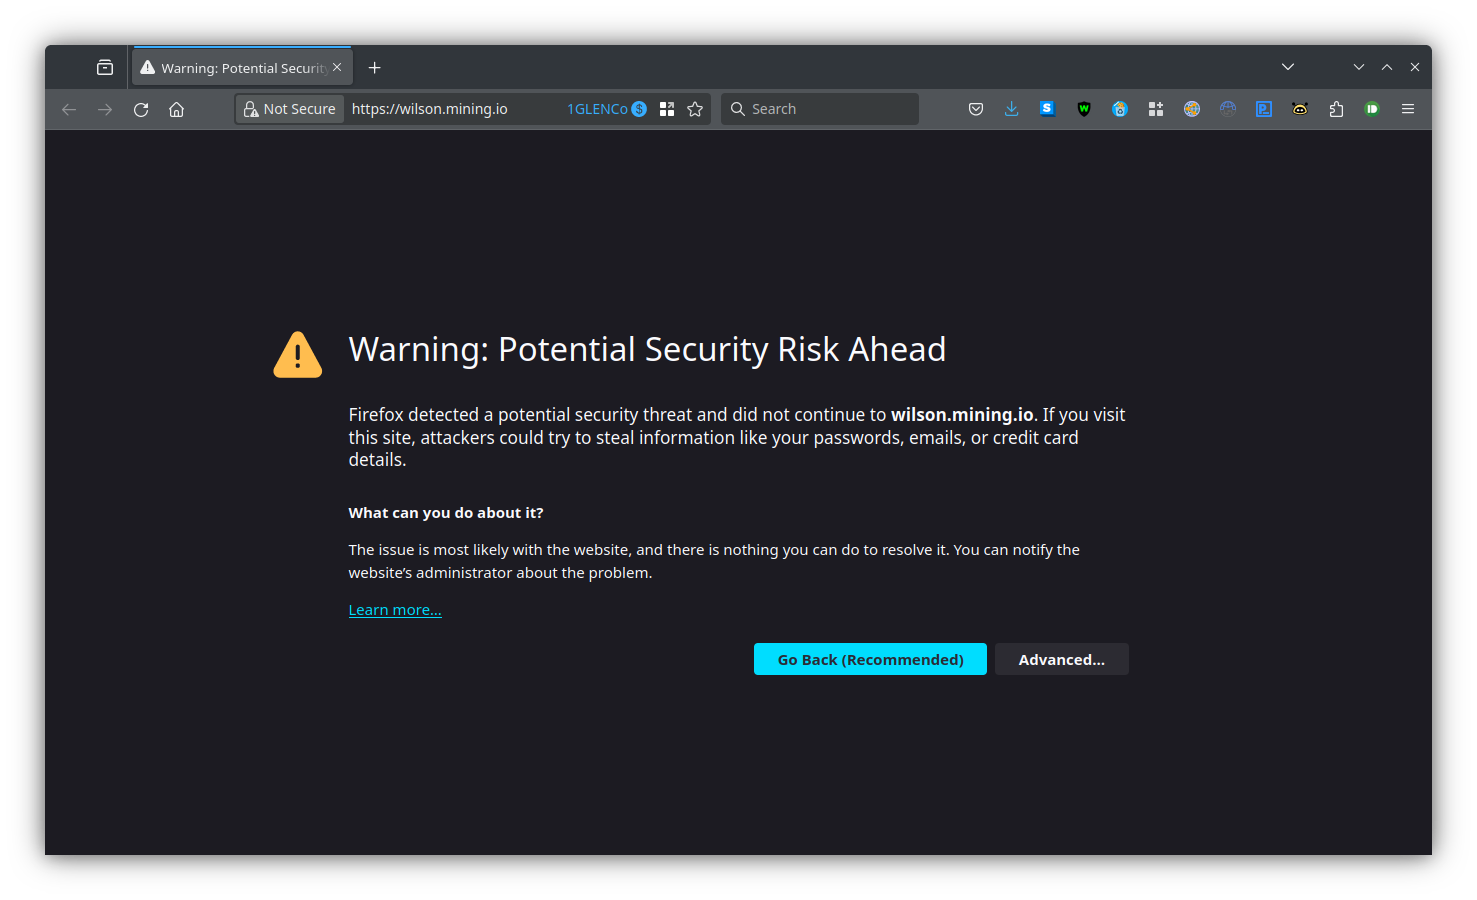Follow the Learn more link
Screen dimensions: 1477x900
[395, 610]
